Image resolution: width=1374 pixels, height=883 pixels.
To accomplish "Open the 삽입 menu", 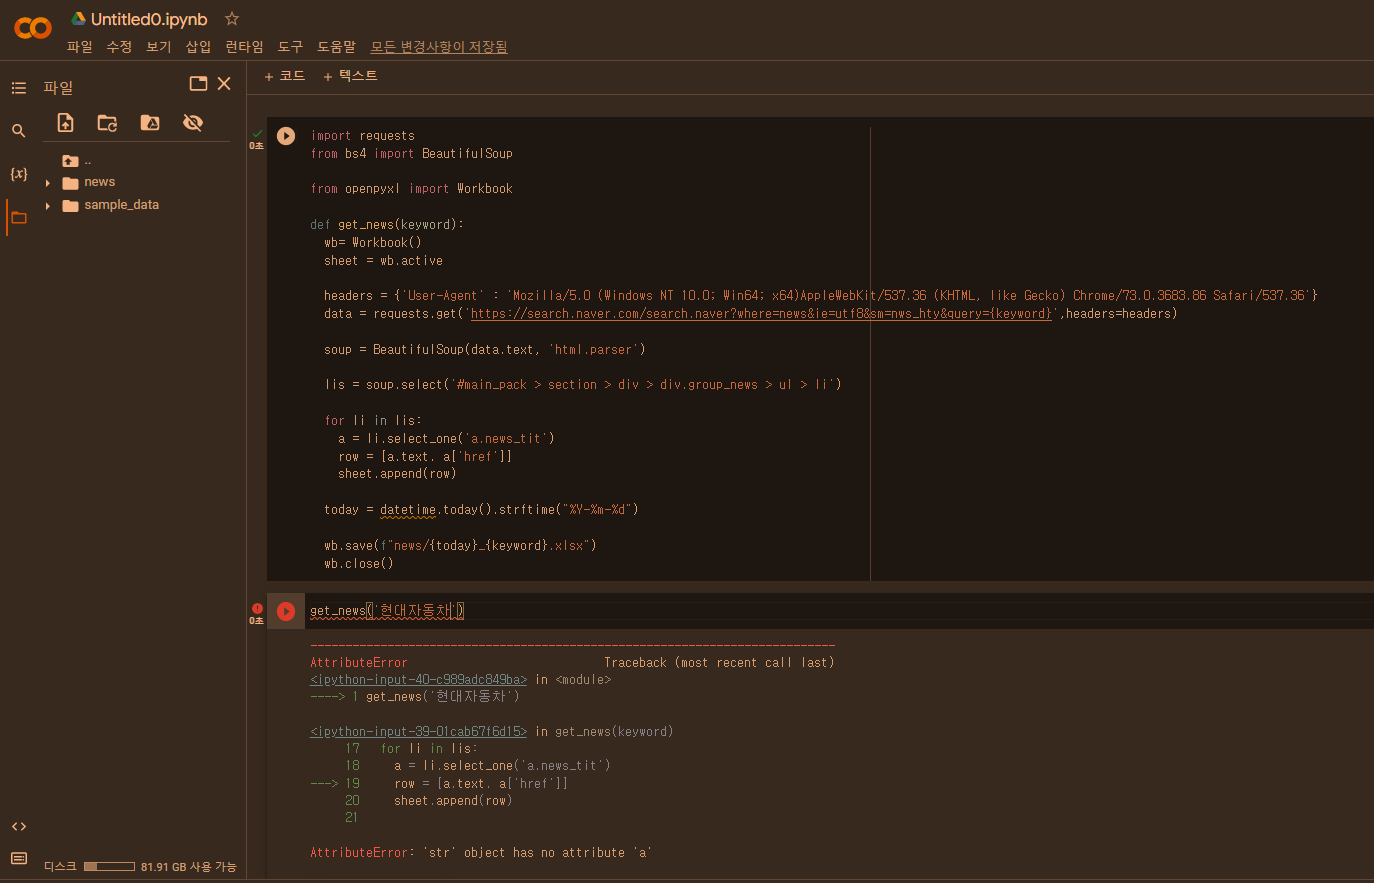I will pyautogui.click(x=198, y=47).
